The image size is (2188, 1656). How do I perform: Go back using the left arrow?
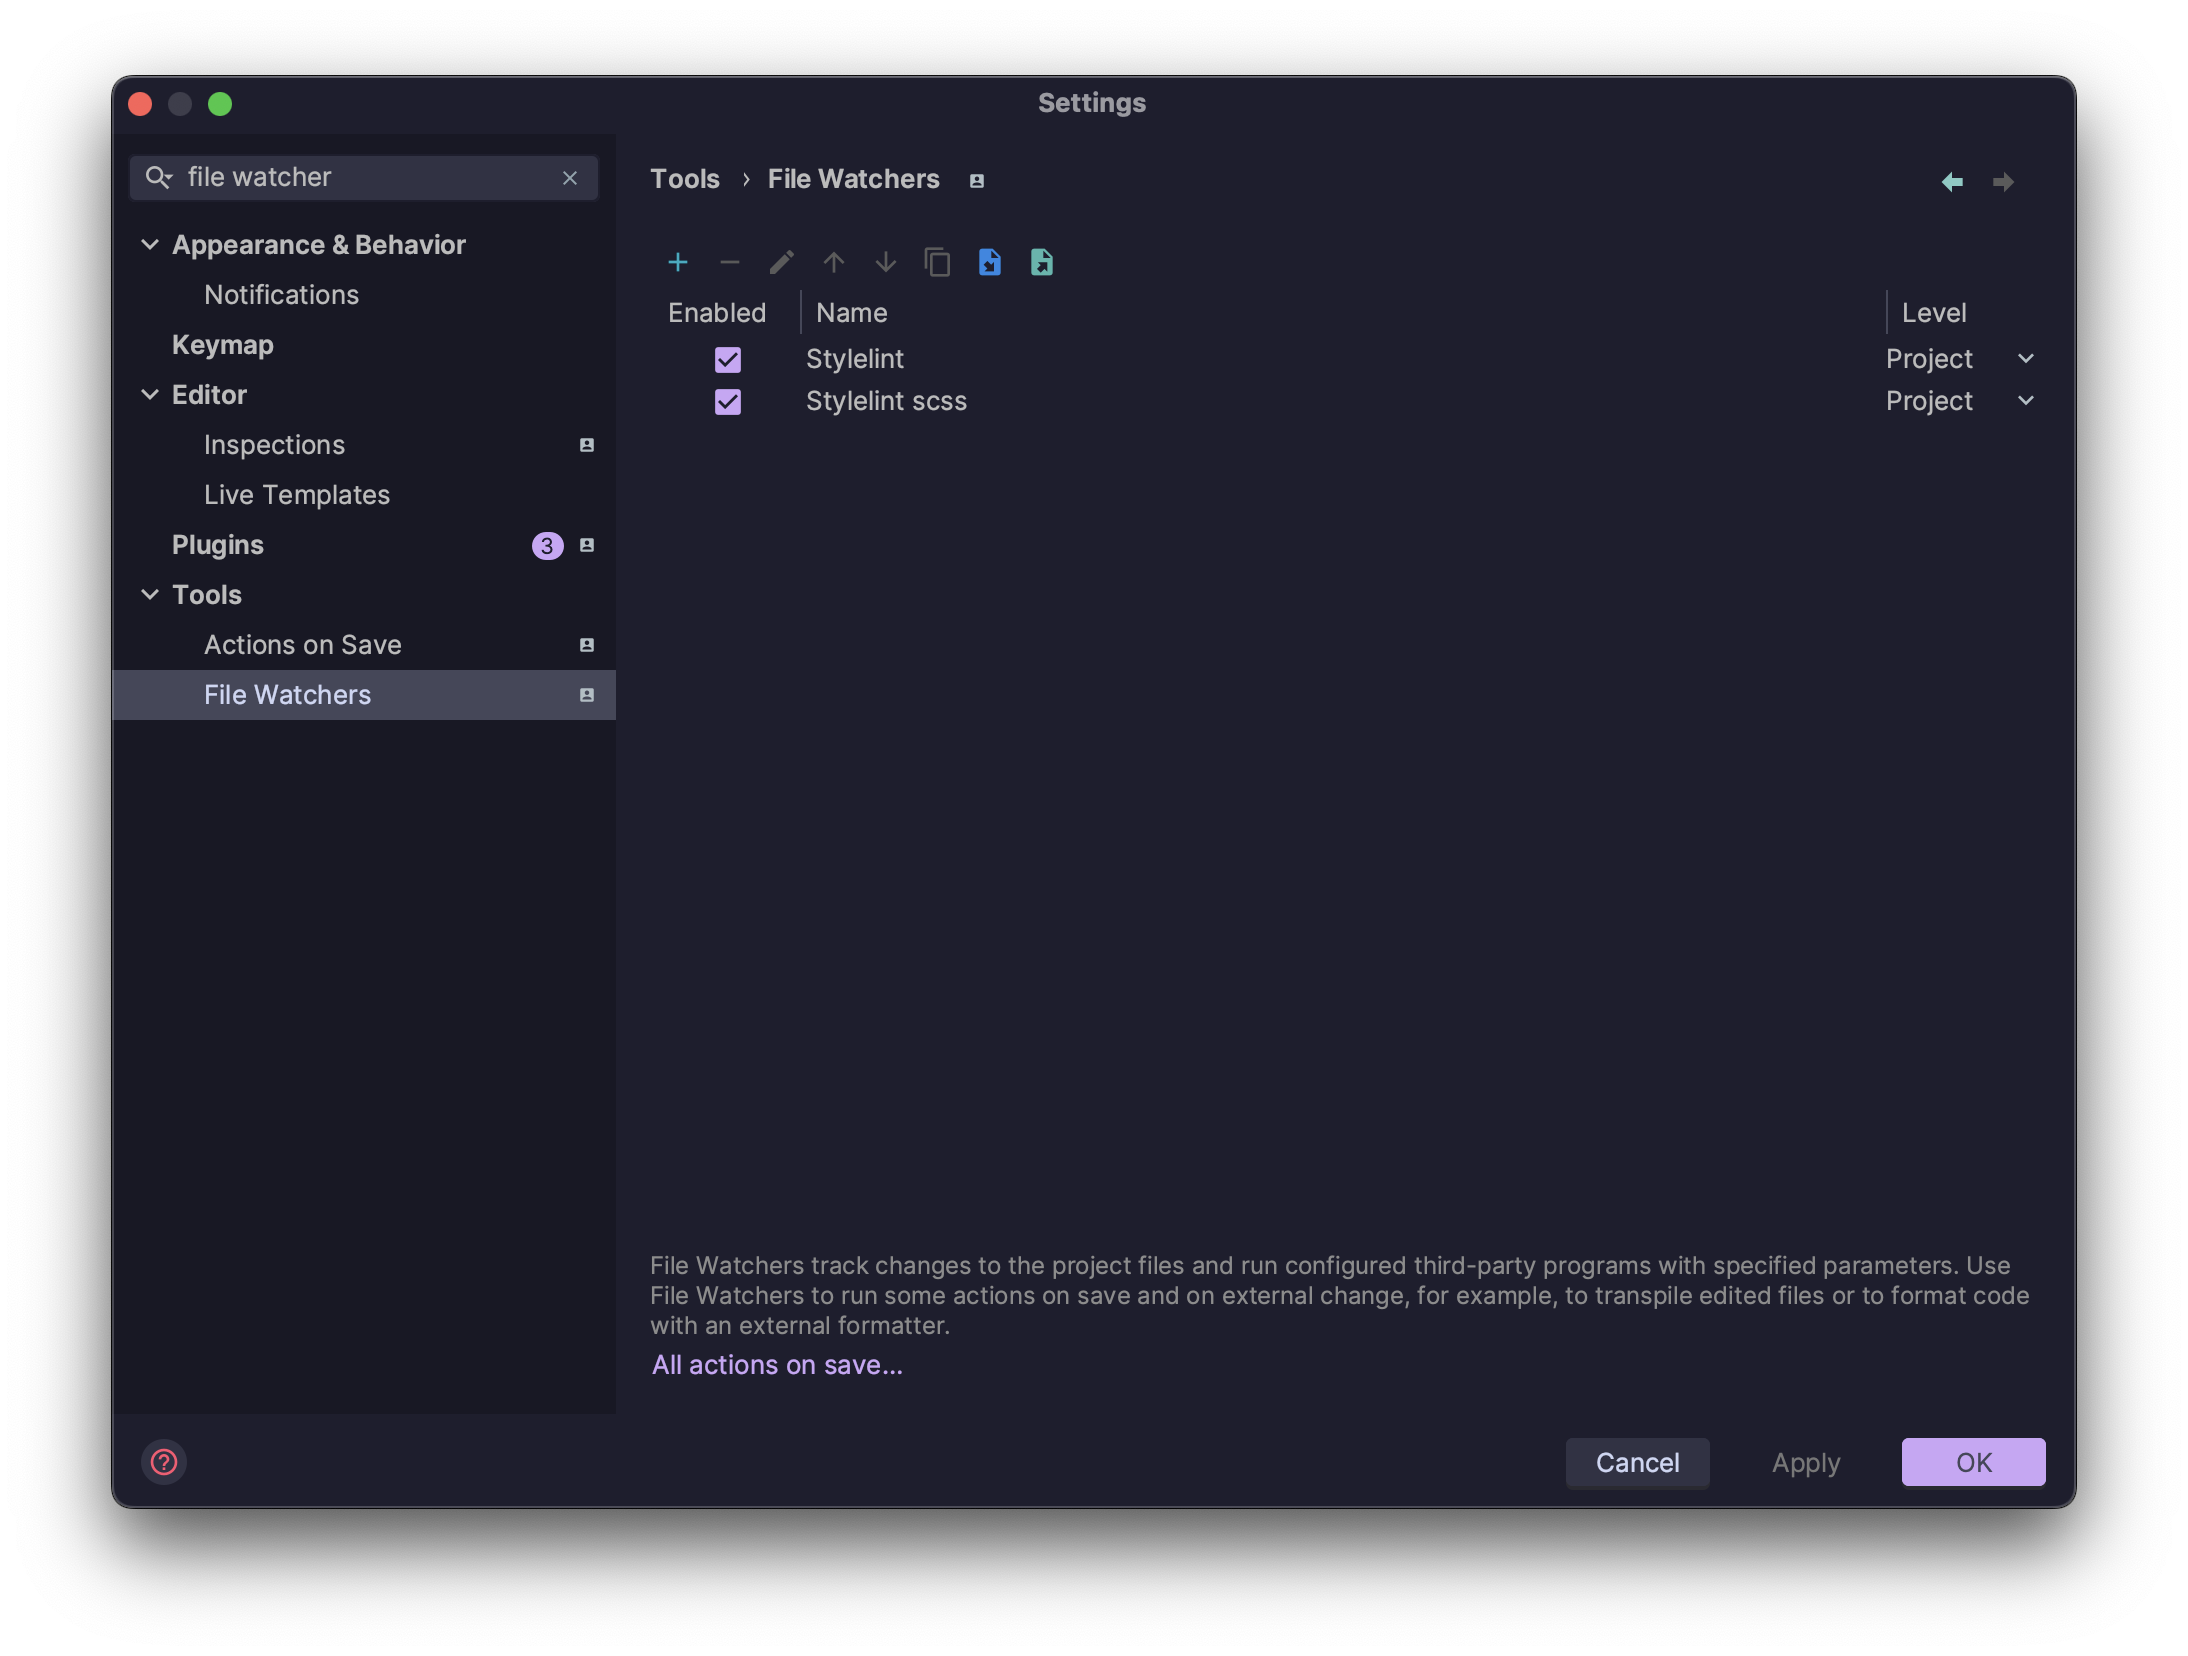pos(1952,181)
